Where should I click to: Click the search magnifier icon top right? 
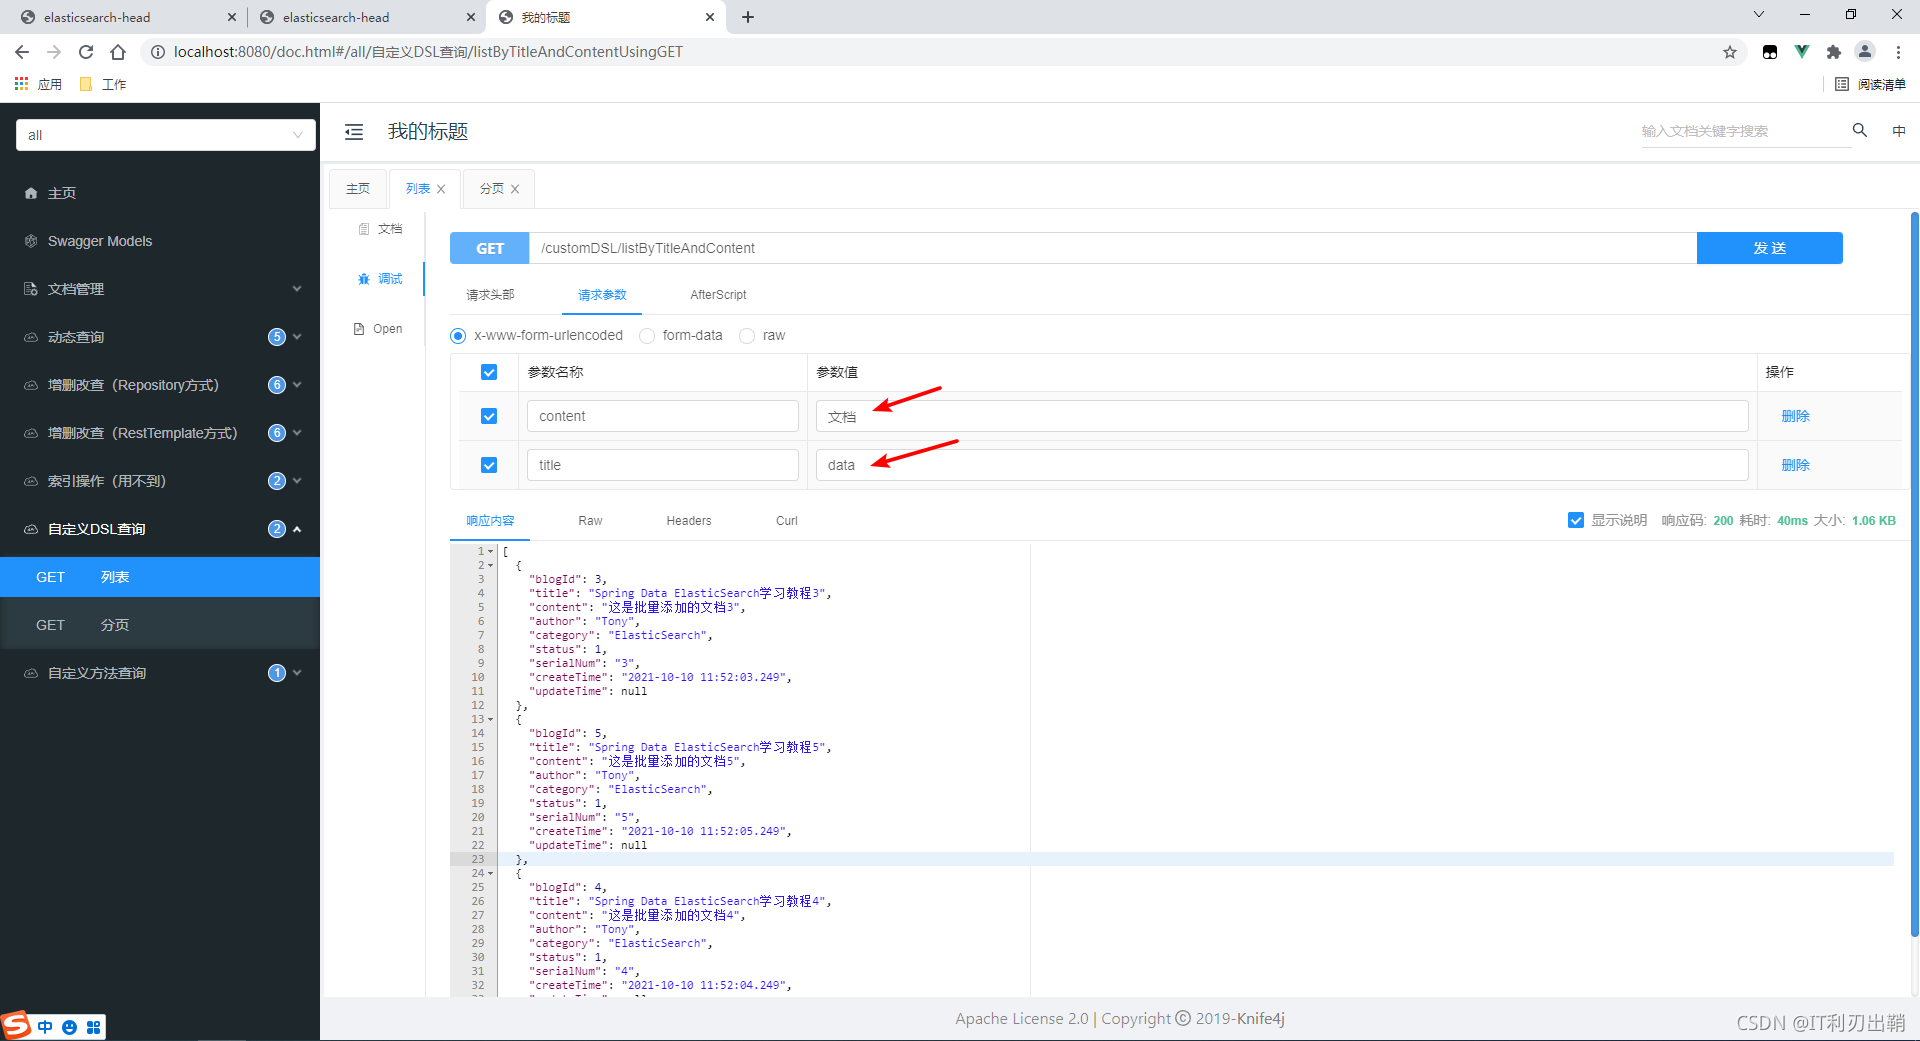[x=1859, y=130]
